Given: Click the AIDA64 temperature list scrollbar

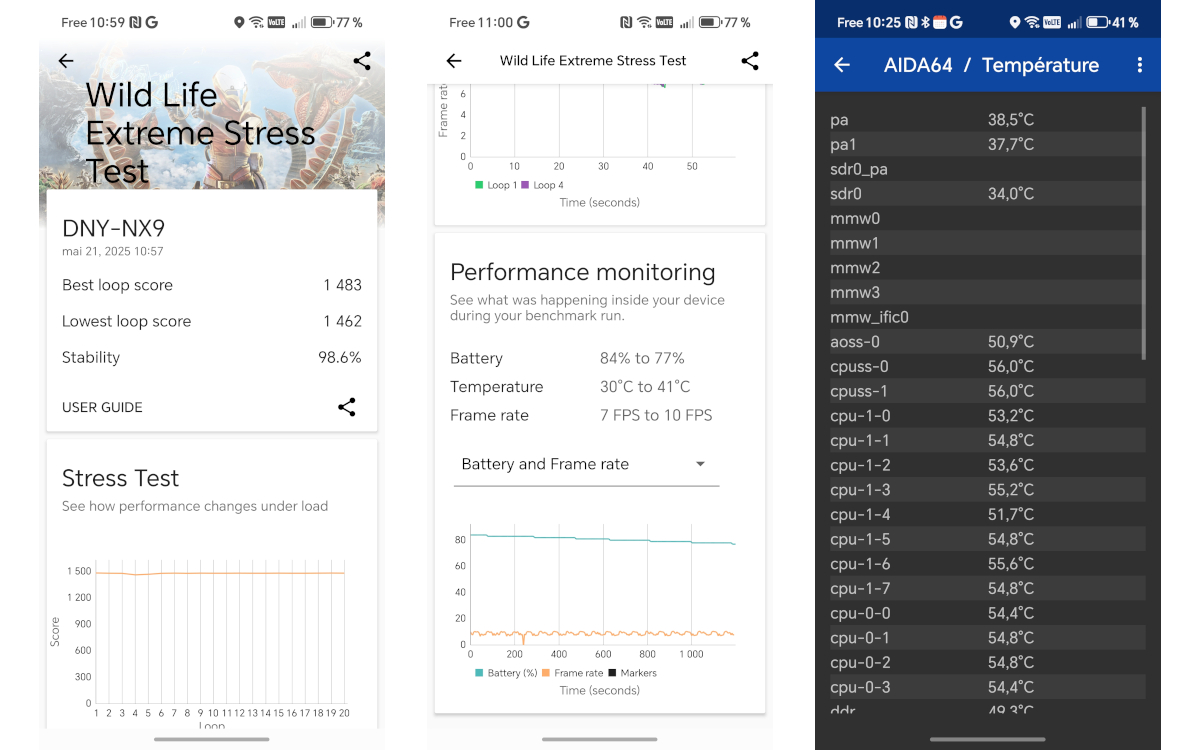Looking at the screenshot, I should coord(1143,232).
